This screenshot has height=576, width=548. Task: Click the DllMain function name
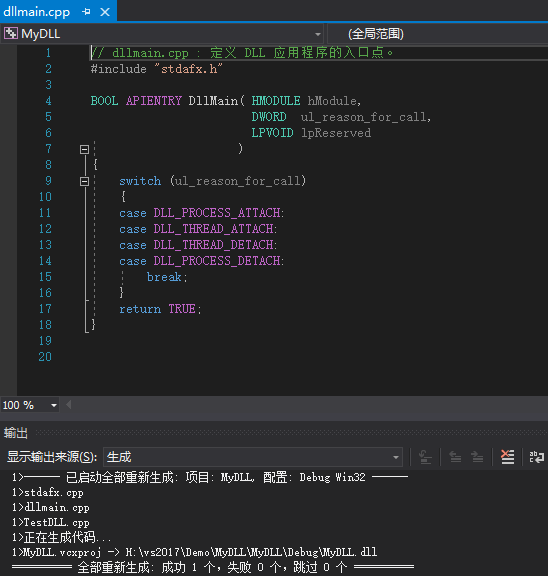click(x=213, y=101)
